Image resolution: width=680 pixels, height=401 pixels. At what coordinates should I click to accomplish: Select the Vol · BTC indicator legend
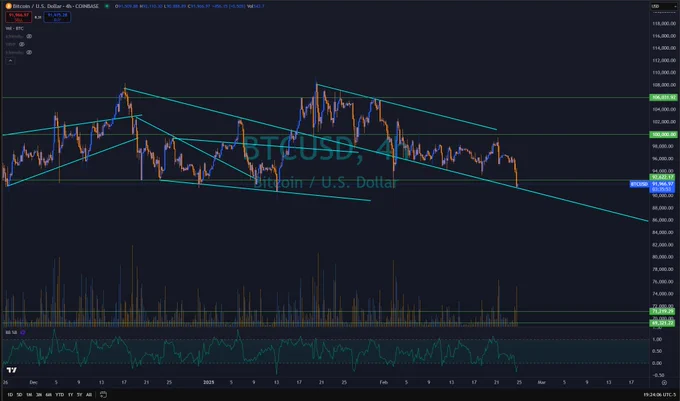(x=15, y=28)
